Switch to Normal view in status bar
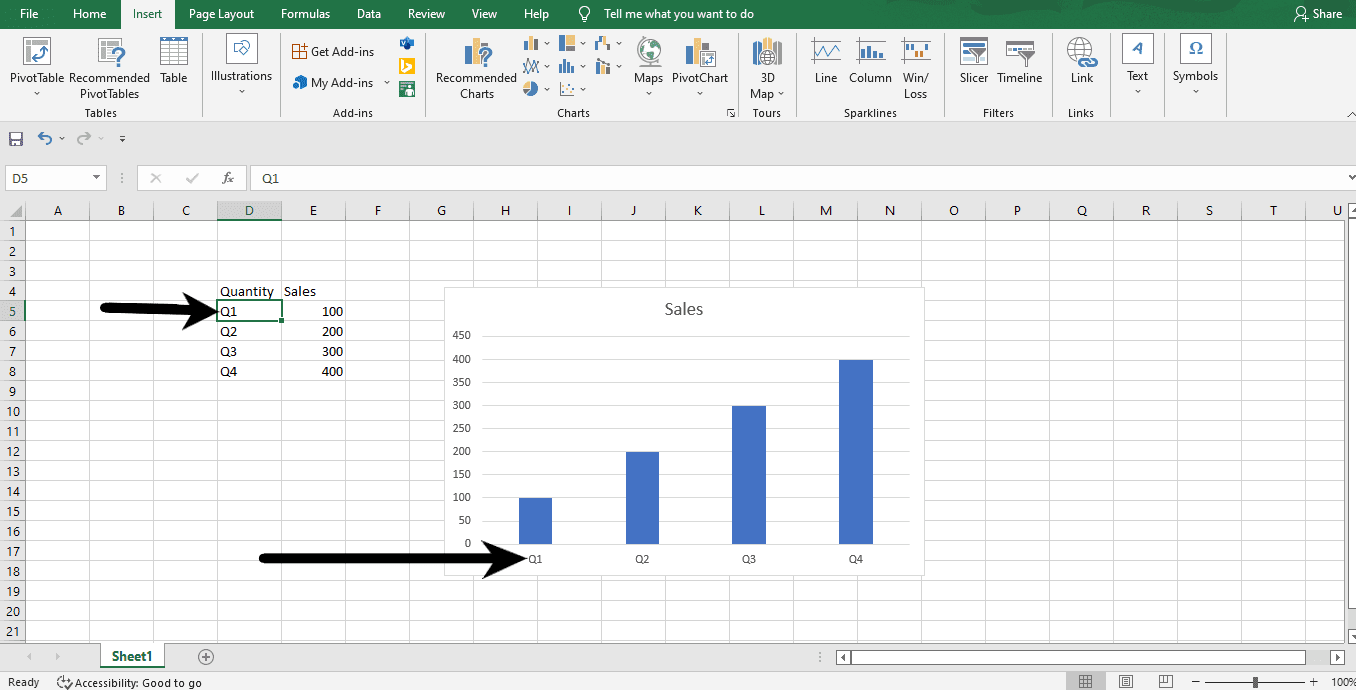 1085,682
